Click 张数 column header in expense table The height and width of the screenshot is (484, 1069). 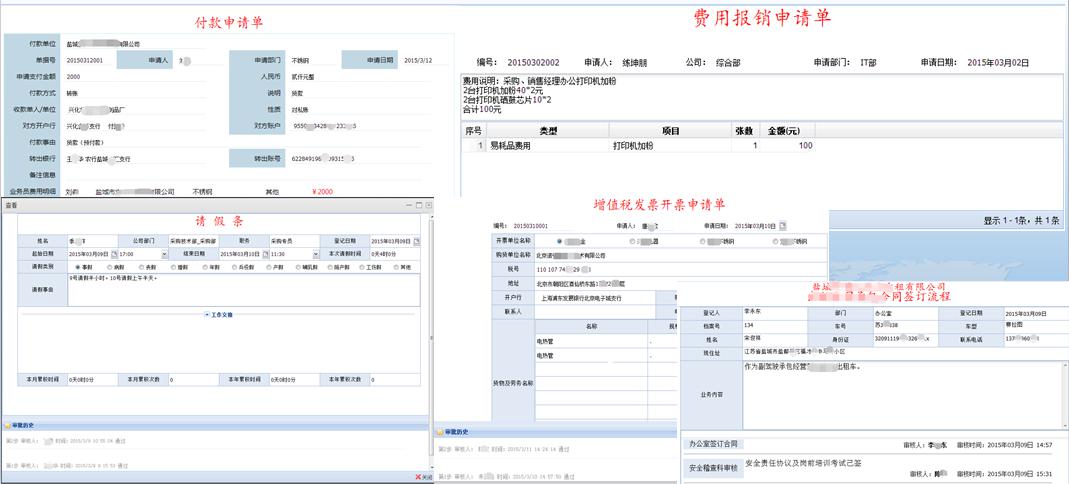[747, 131]
